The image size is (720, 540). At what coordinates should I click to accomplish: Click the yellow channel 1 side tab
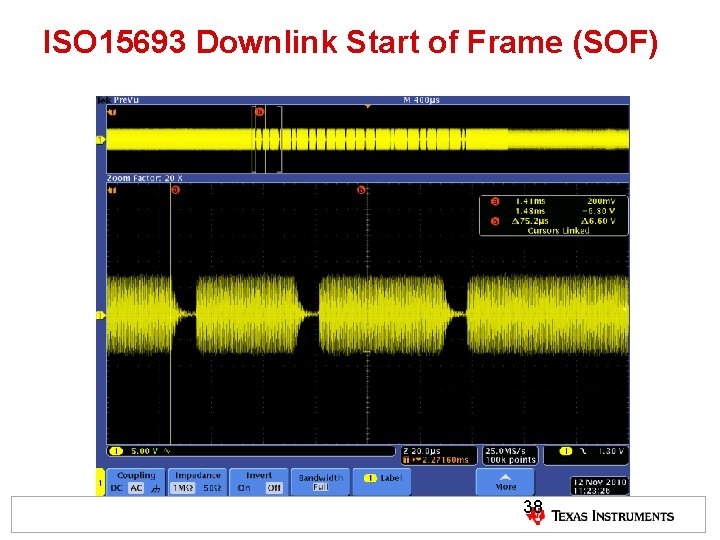click(100, 482)
